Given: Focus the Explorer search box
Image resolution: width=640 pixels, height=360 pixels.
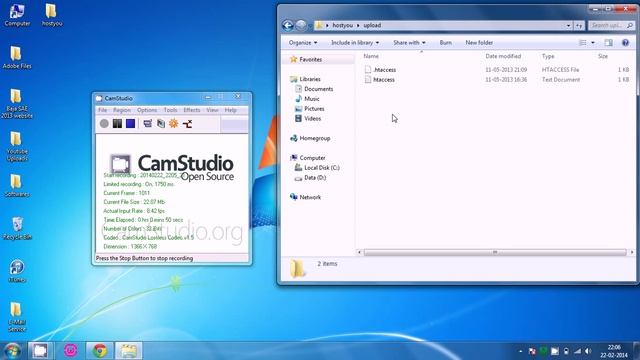Looking at the screenshot, I should [611, 25].
